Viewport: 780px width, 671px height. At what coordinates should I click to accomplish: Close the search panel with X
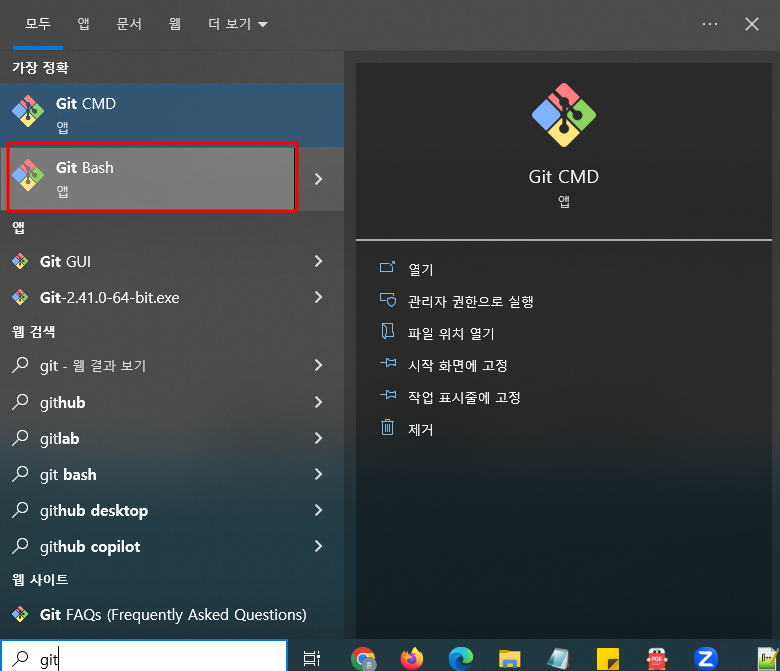pos(752,24)
